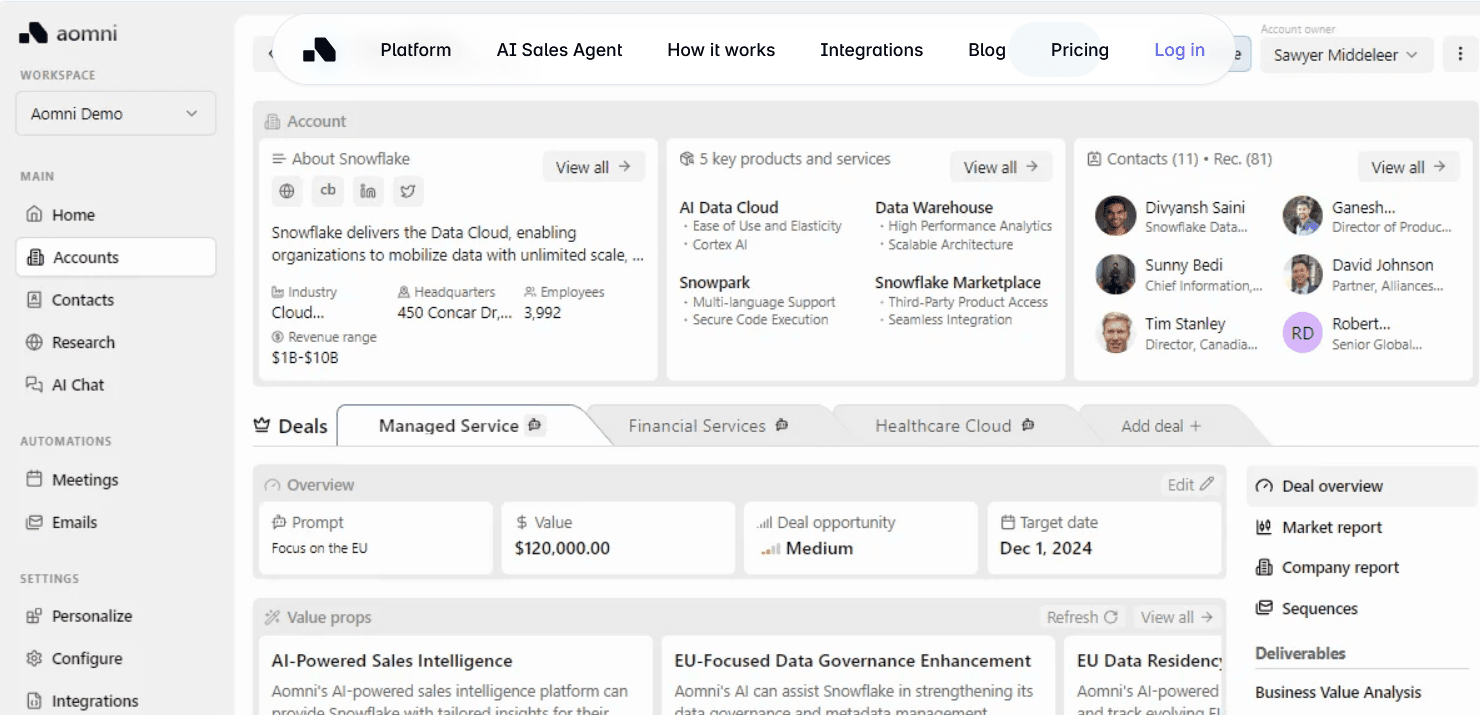Select the Healthcare Cloud deal tab
The image size is (1480, 715).
[943, 426]
